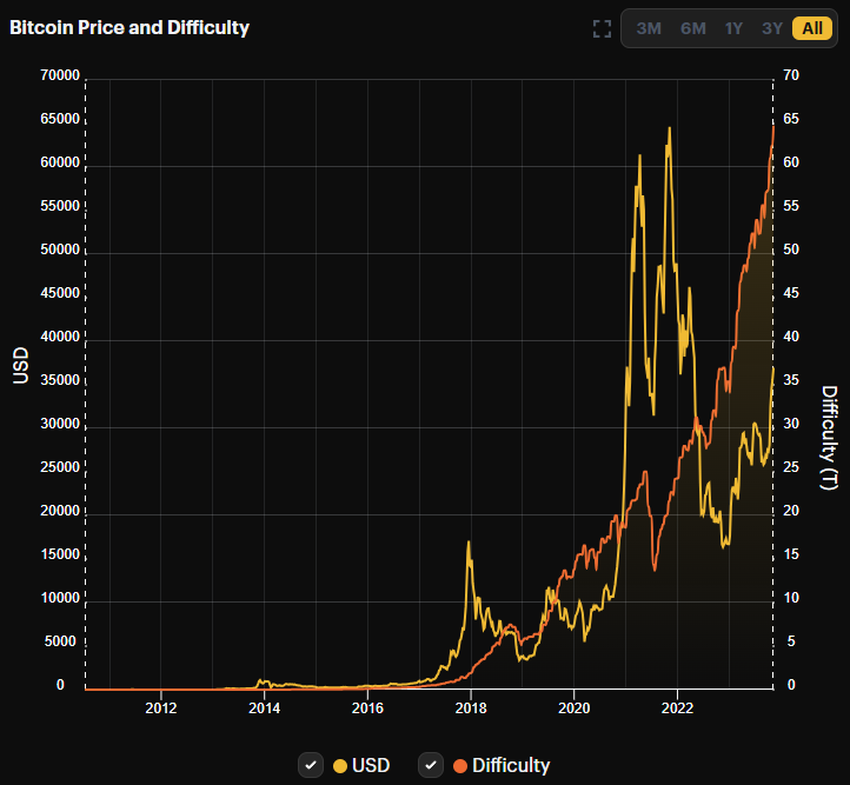Toggle the USD series checkbox
Viewport: 850px width, 785px height.
pyautogui.click(x=311, y=765)
